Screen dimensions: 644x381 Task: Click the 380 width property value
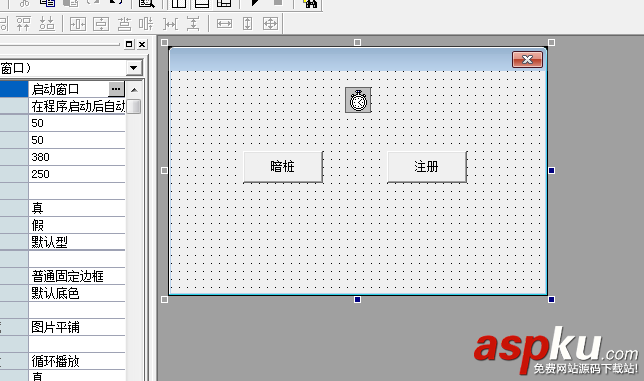point(77,157)
